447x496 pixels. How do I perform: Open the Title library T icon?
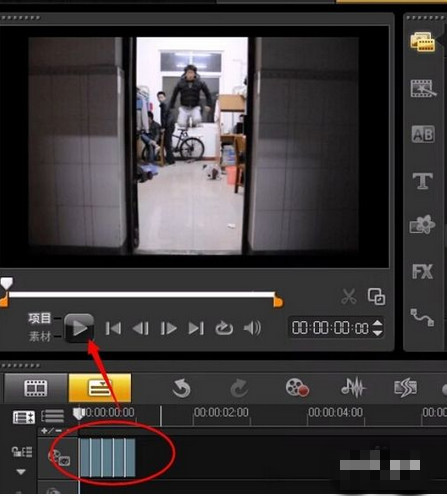423,181
